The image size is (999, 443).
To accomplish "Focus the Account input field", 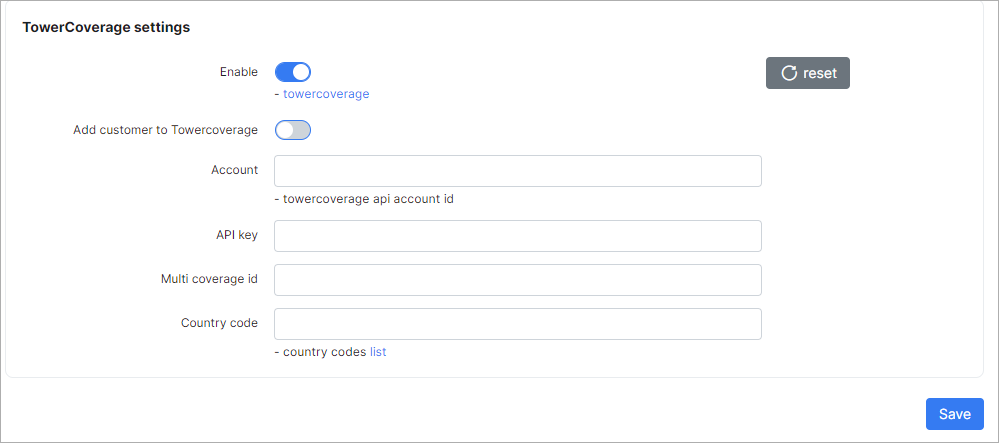I will 517,171.
